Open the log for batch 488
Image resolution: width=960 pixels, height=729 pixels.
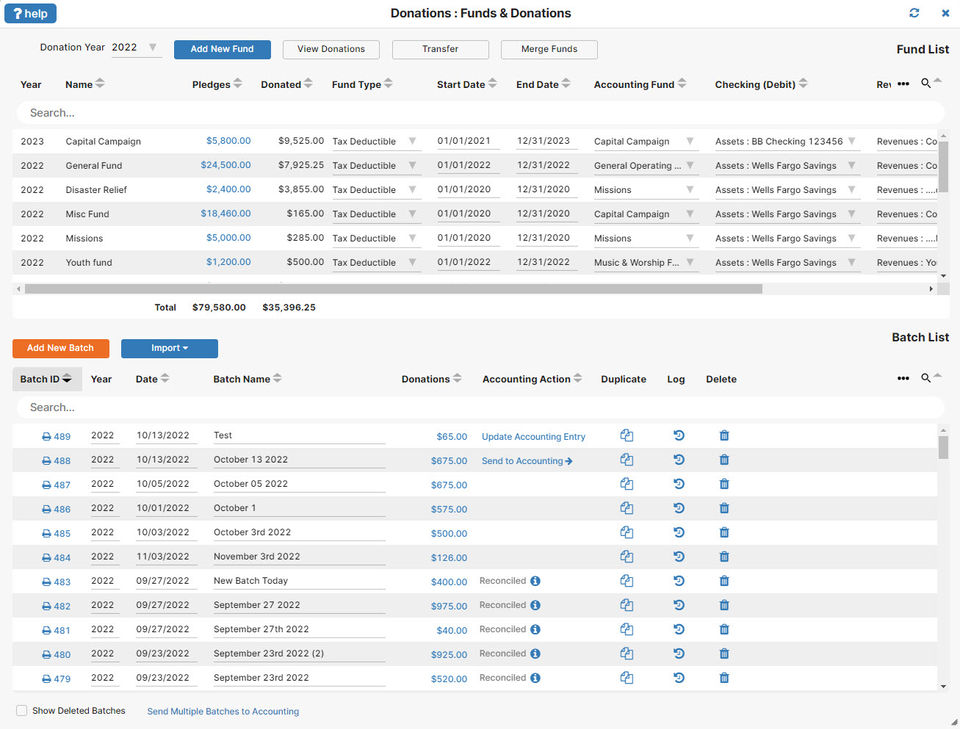click(x=678, y=460)
